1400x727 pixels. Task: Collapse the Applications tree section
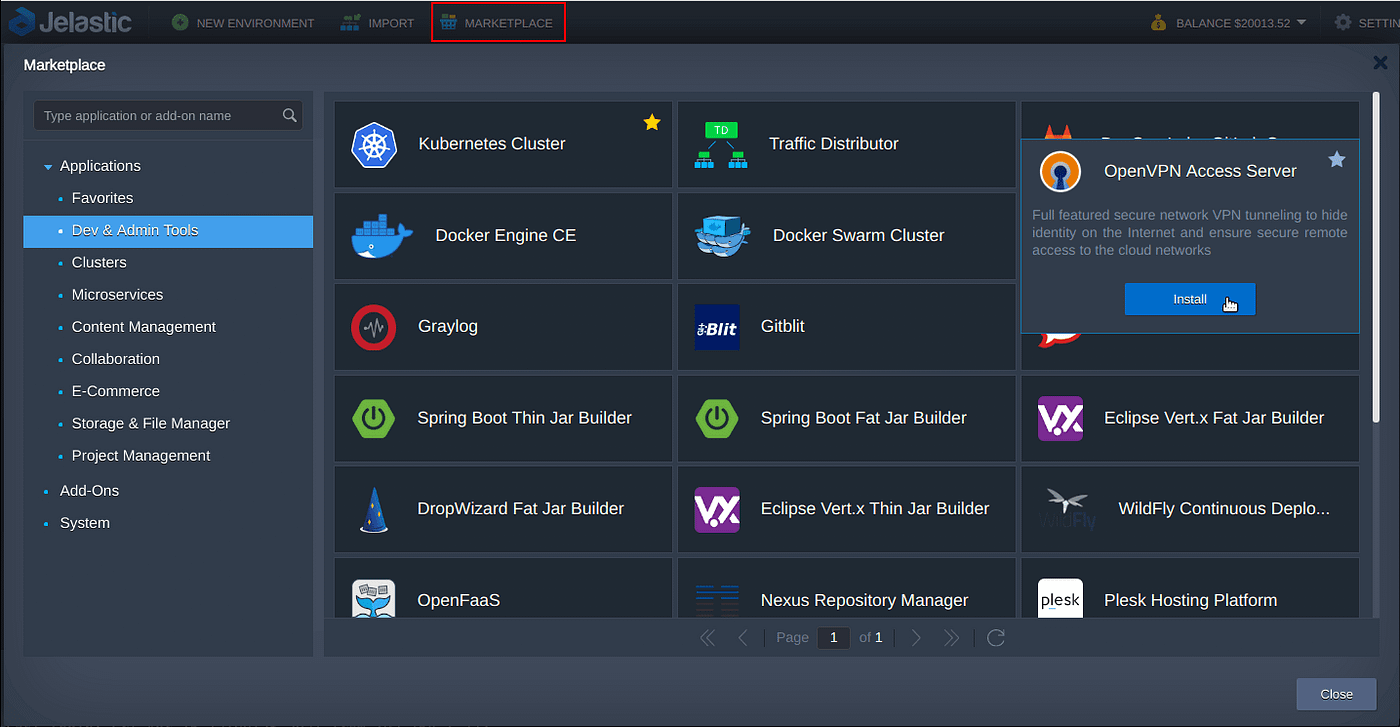(48, 167)
